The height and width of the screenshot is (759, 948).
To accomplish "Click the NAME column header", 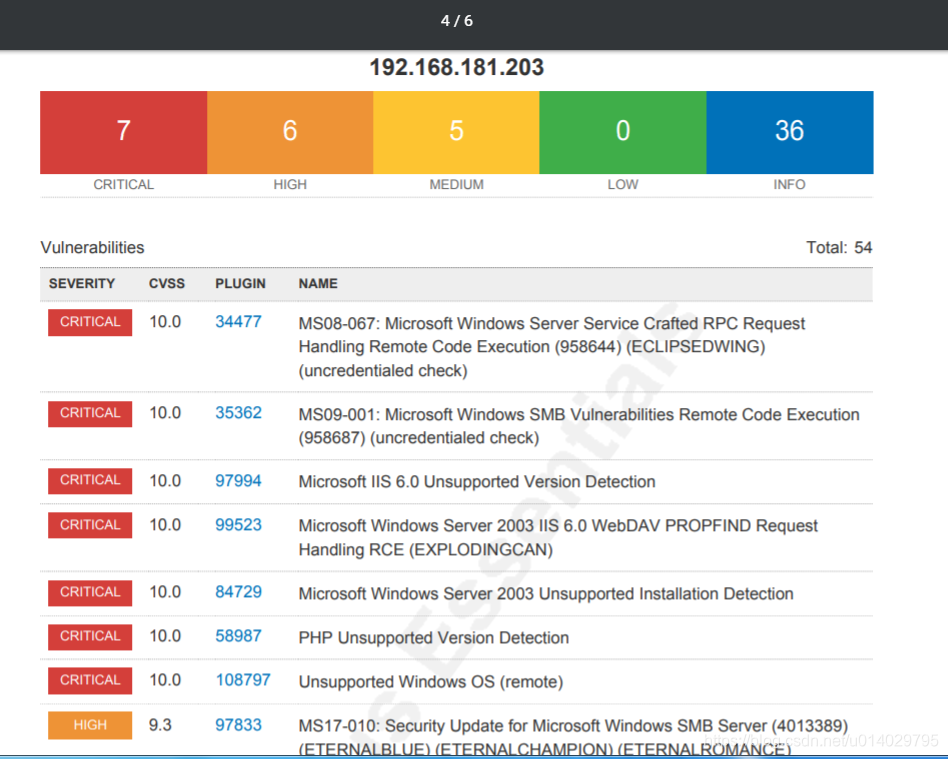I will (318, 284).
